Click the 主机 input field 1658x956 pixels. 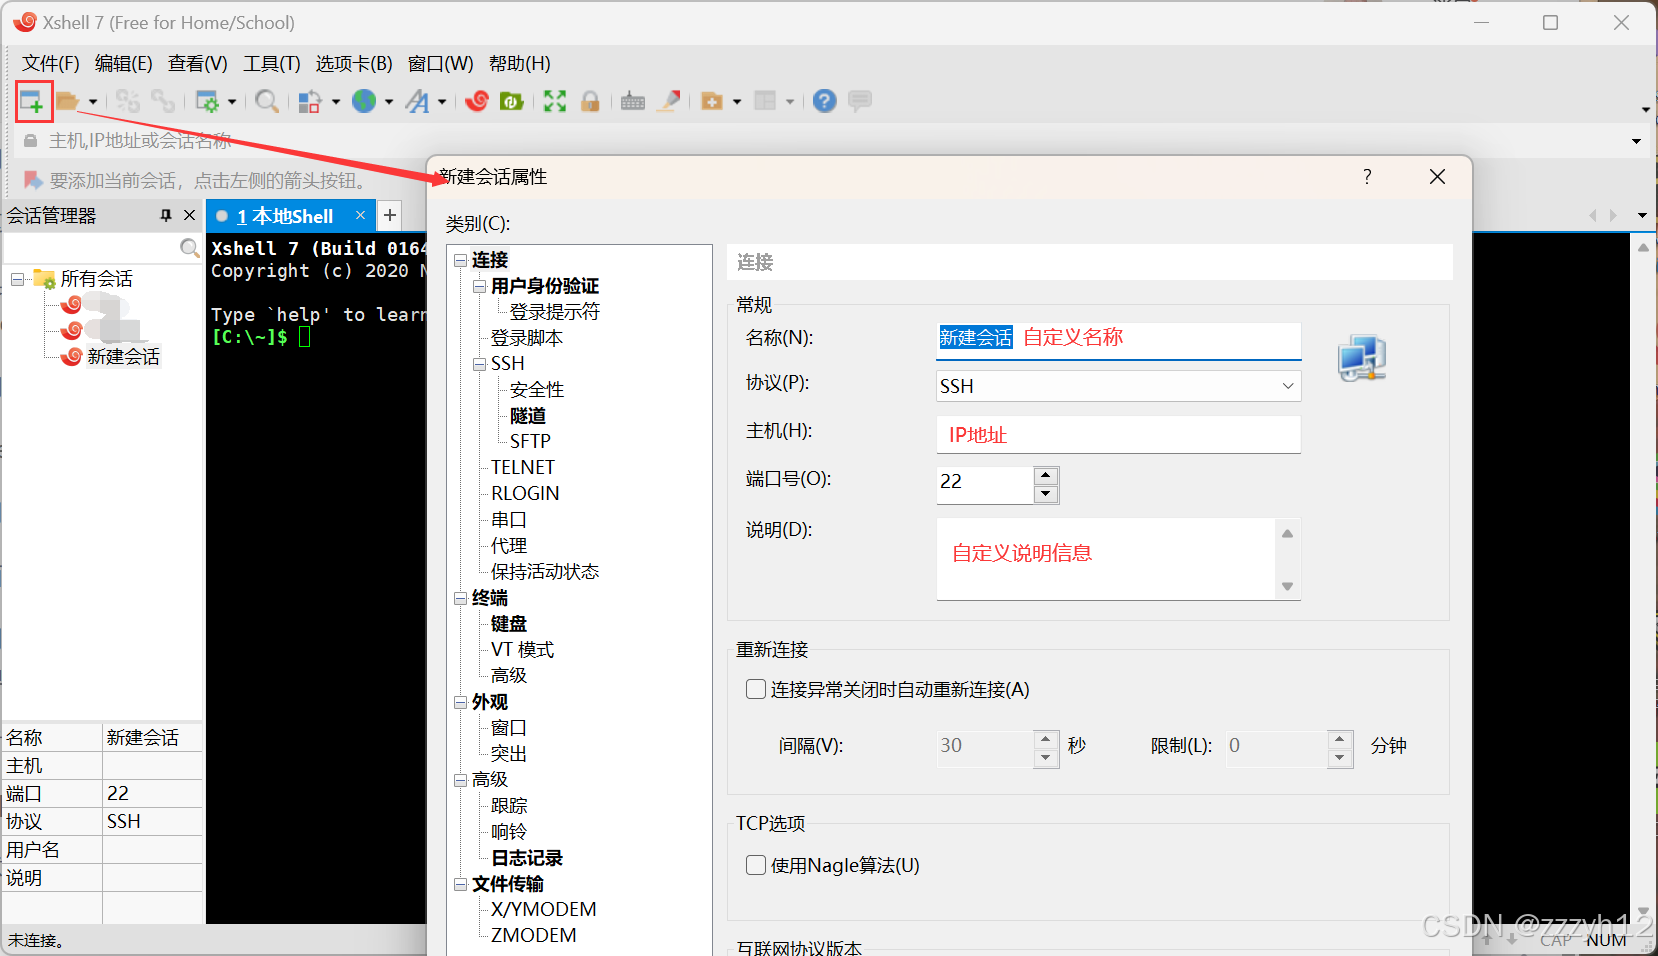pyautogui.click(x=1118, y=434)
